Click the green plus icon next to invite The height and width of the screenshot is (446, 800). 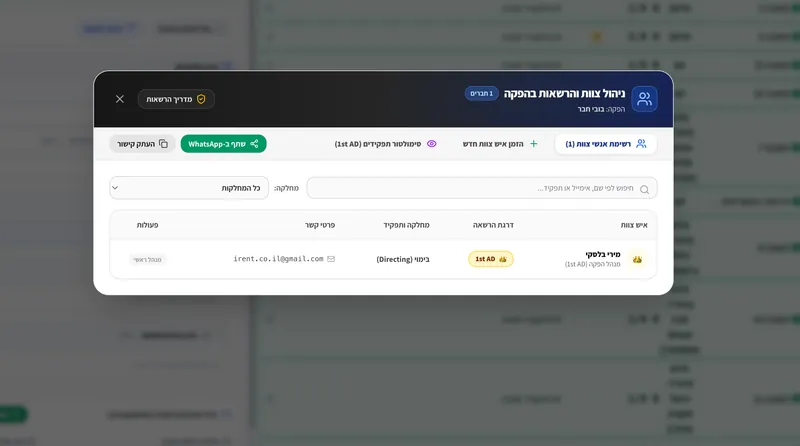point(534,144)
